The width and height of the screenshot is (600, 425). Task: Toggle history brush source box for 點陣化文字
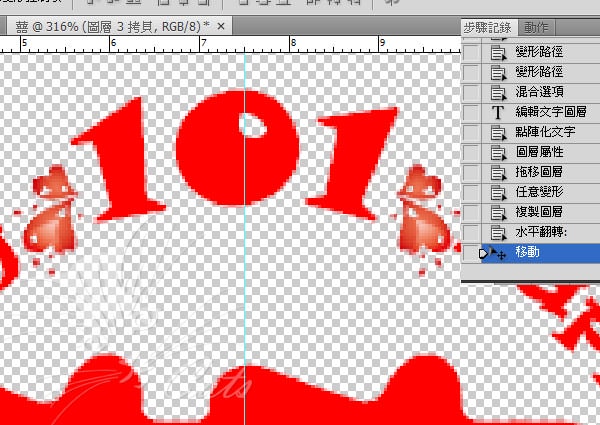pos(472,132)
